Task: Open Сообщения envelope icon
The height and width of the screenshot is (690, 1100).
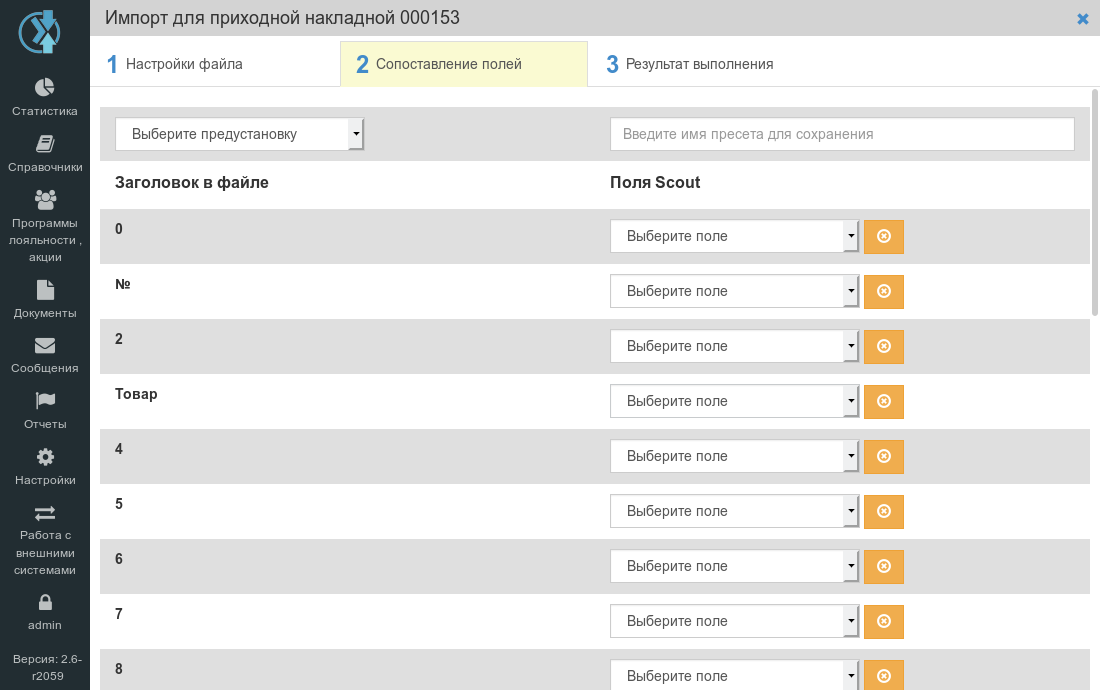Action: pyautogui.click(x=45, y=346)
